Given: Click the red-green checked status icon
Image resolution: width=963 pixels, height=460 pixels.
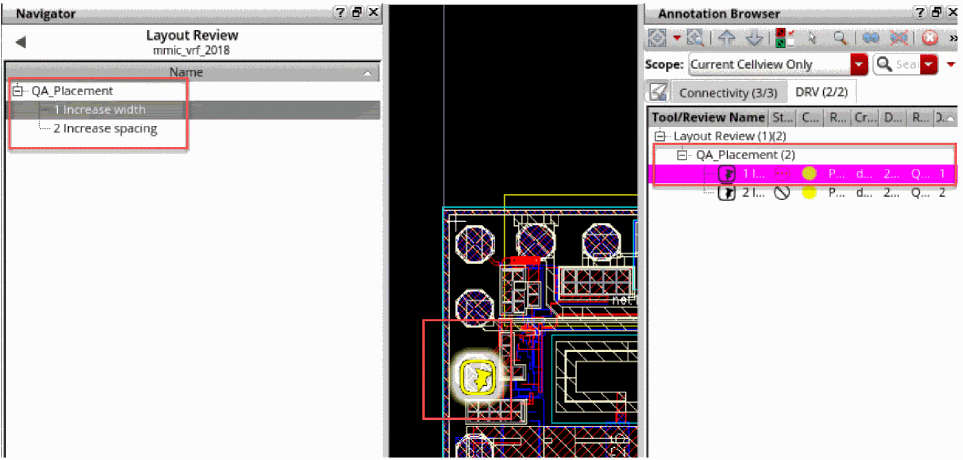Looking at the screenshot, I should pyautogui.click(x=784, y=38).
